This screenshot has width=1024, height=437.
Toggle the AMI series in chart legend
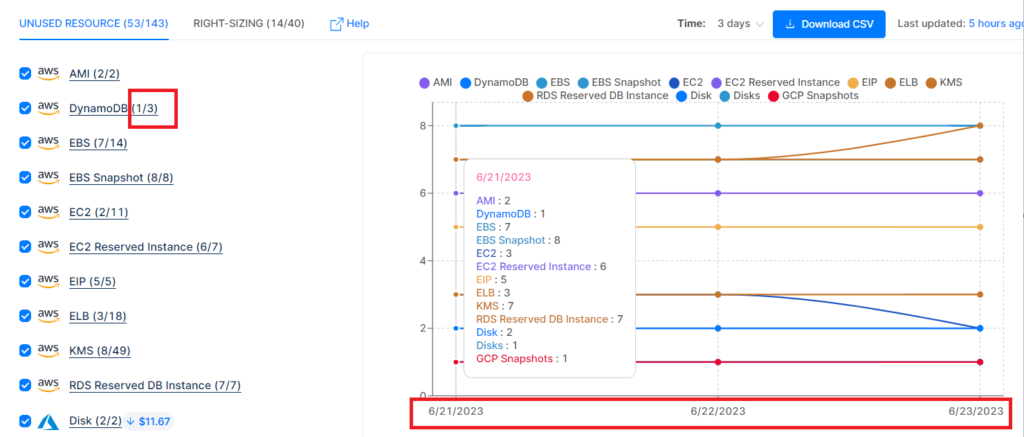[435, 83]
